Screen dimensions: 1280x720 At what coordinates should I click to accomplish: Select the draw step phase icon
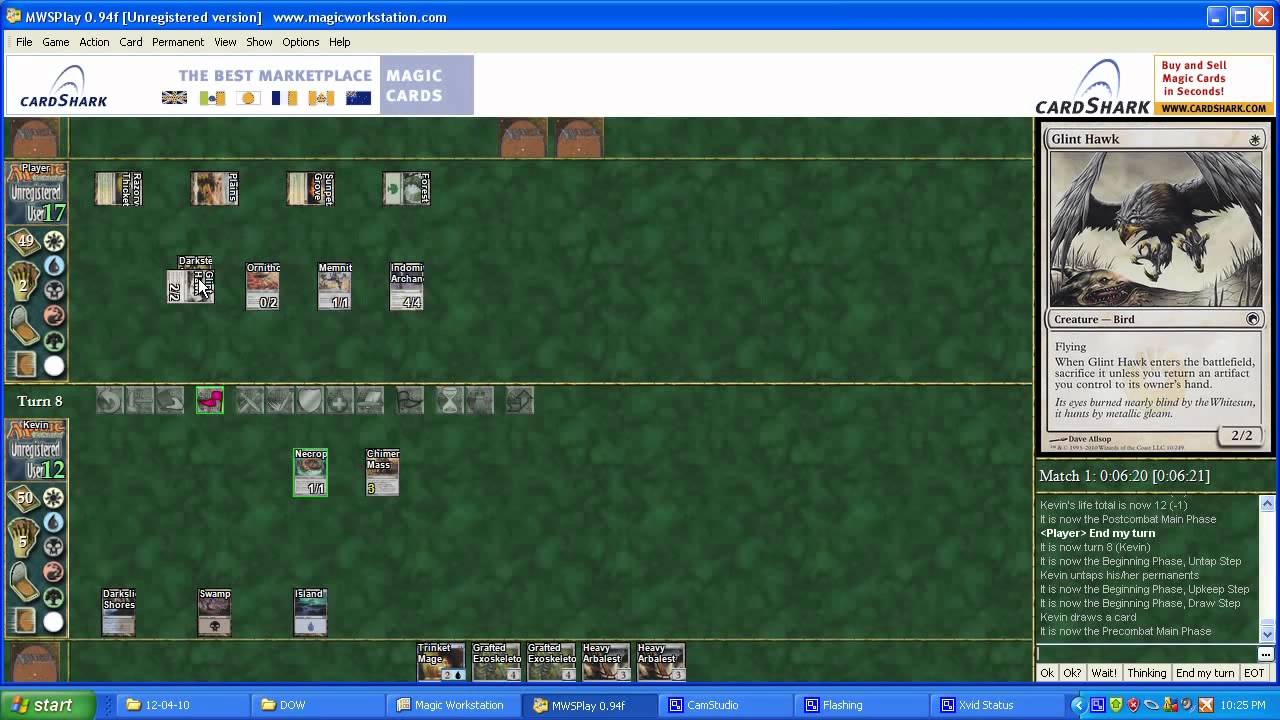click(169, 401)
